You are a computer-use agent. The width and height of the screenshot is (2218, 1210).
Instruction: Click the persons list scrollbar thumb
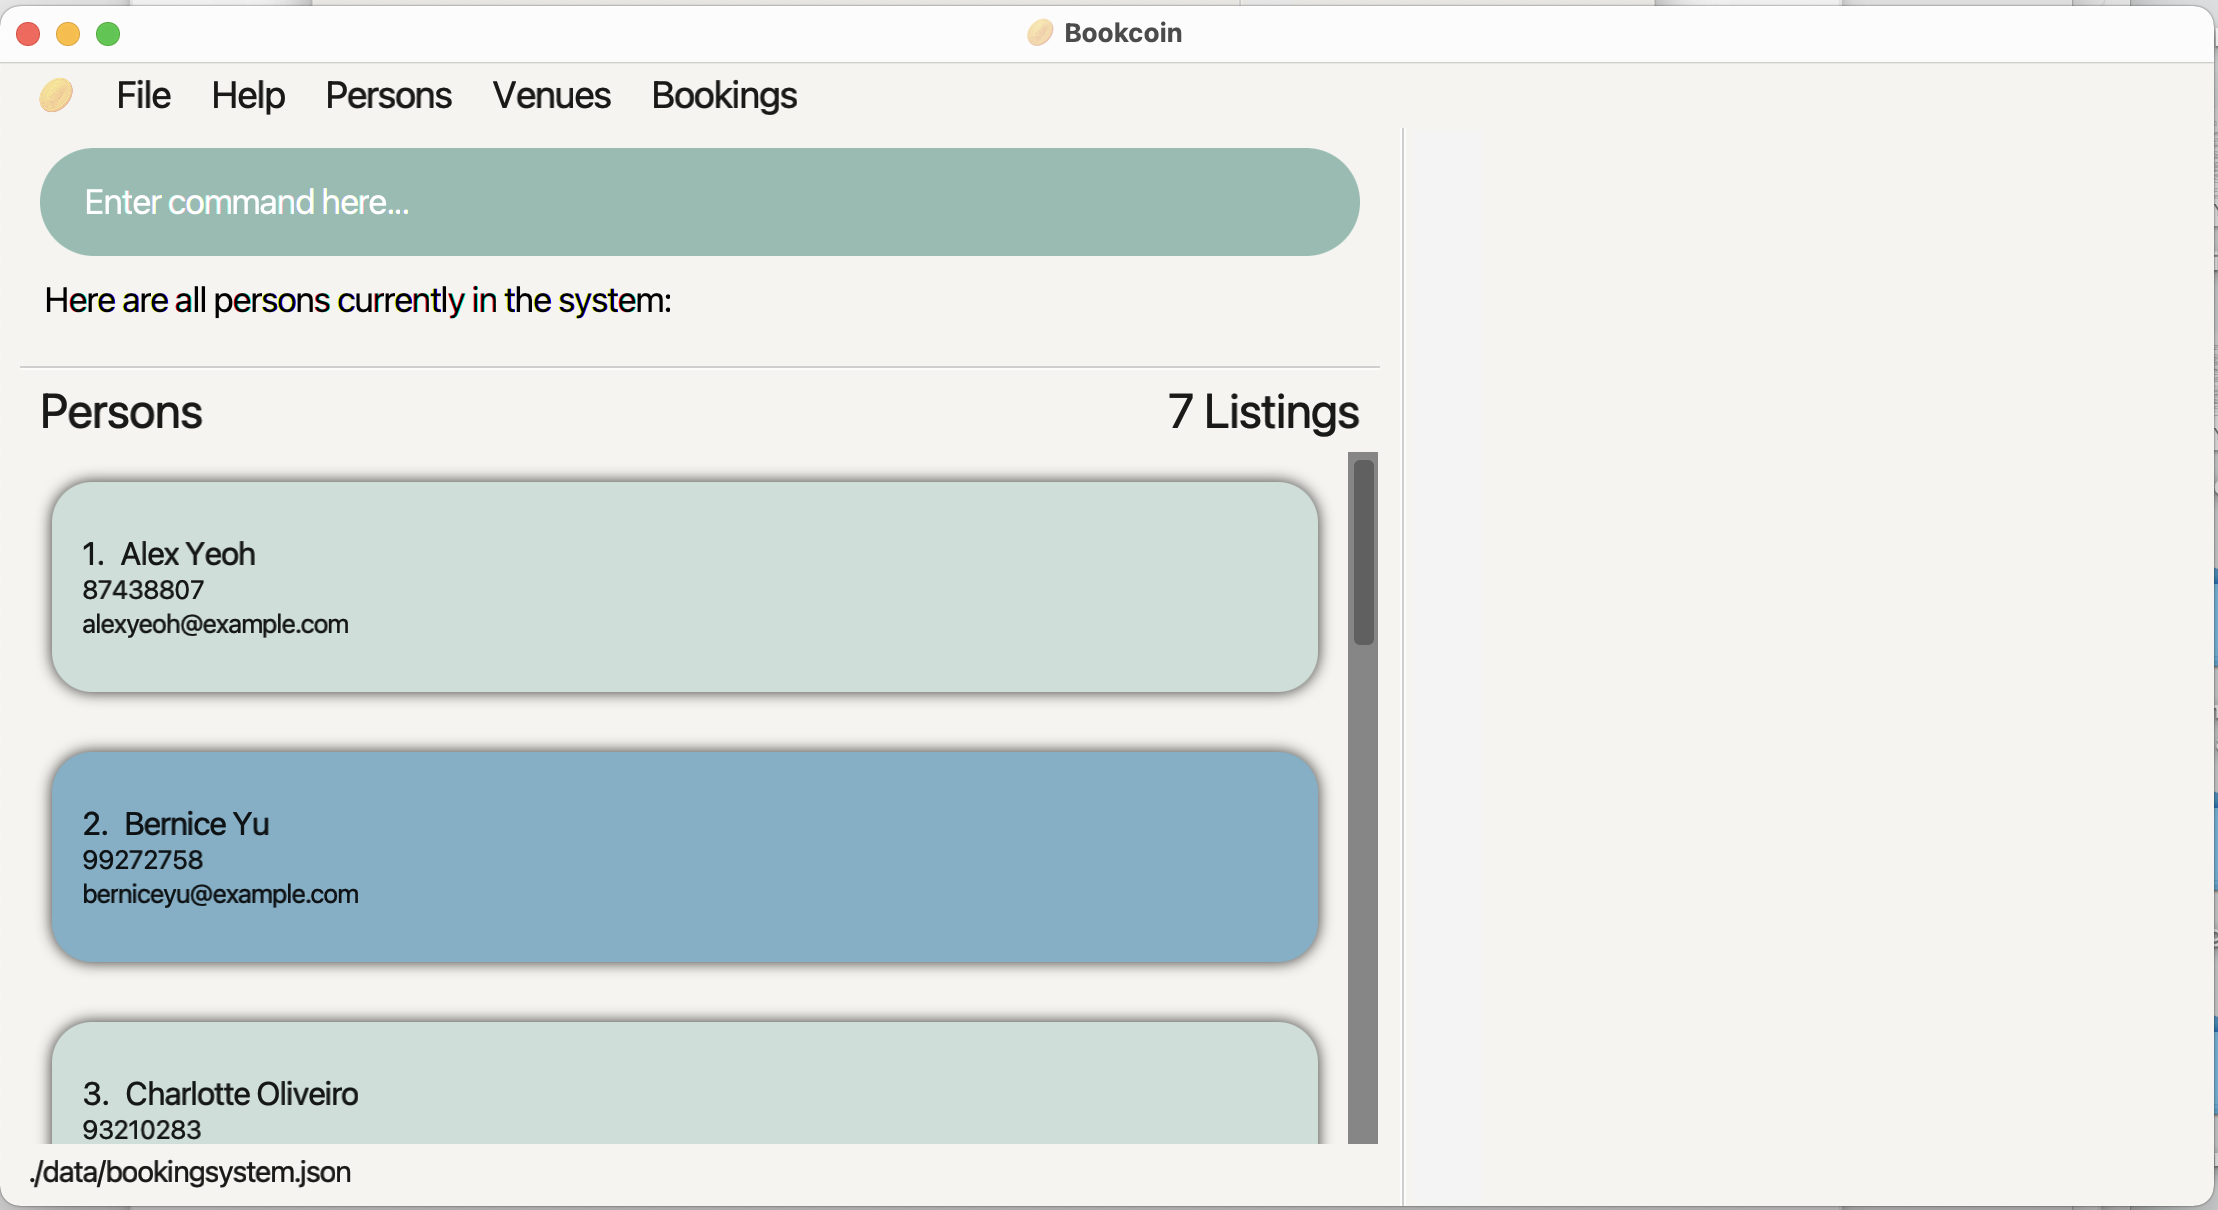pyautogui.click(x=1364, y=552)
